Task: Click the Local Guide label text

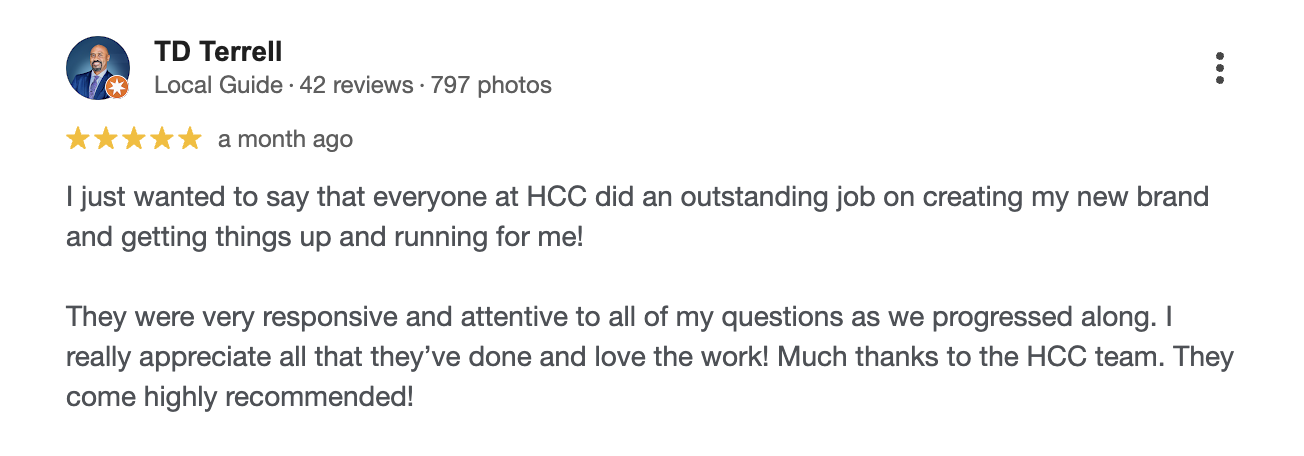Action: click(218, 86)
